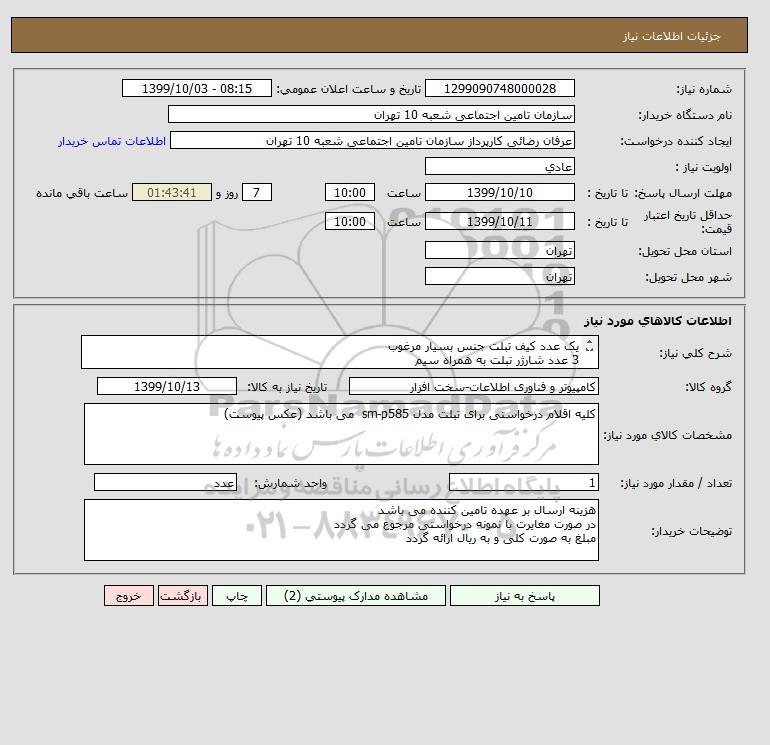Click the request creator field 'عرفان رضائی'

372,140
